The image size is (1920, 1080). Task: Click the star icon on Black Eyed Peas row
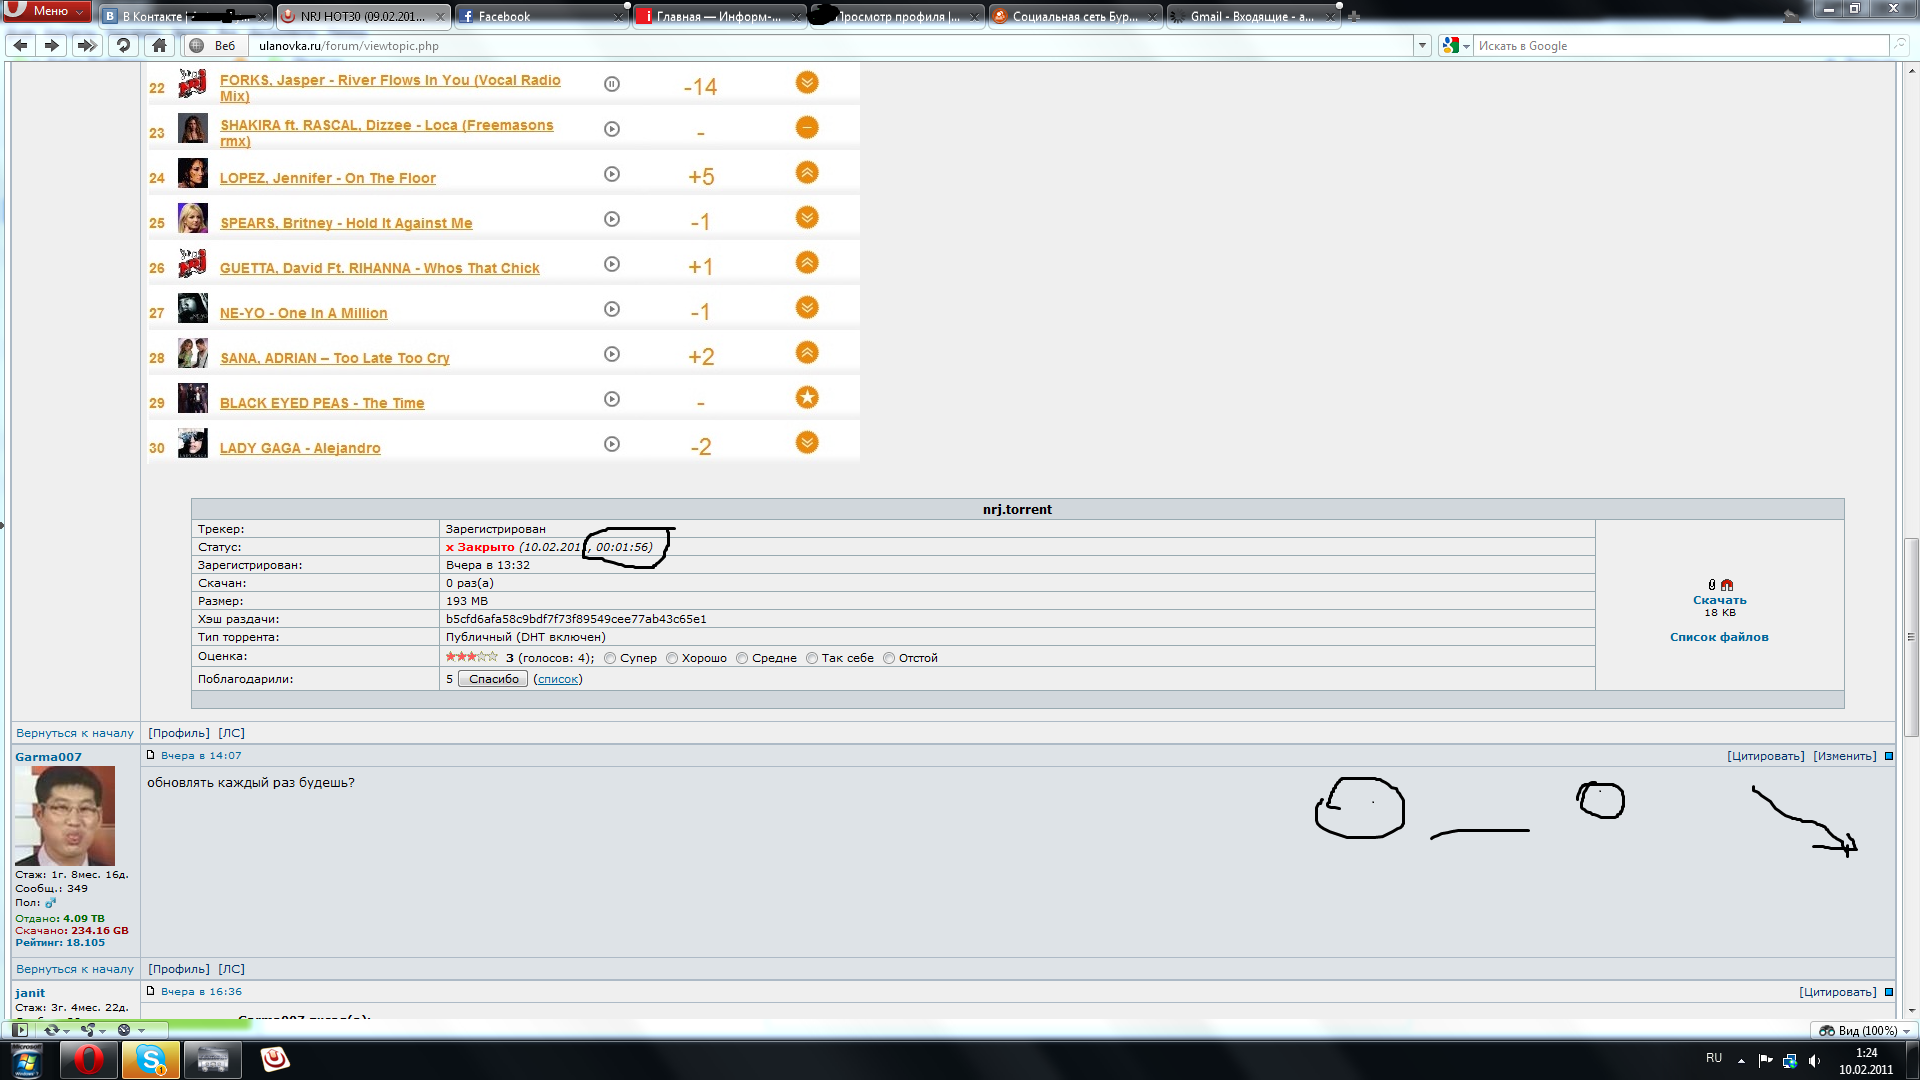tap(807, 398)
